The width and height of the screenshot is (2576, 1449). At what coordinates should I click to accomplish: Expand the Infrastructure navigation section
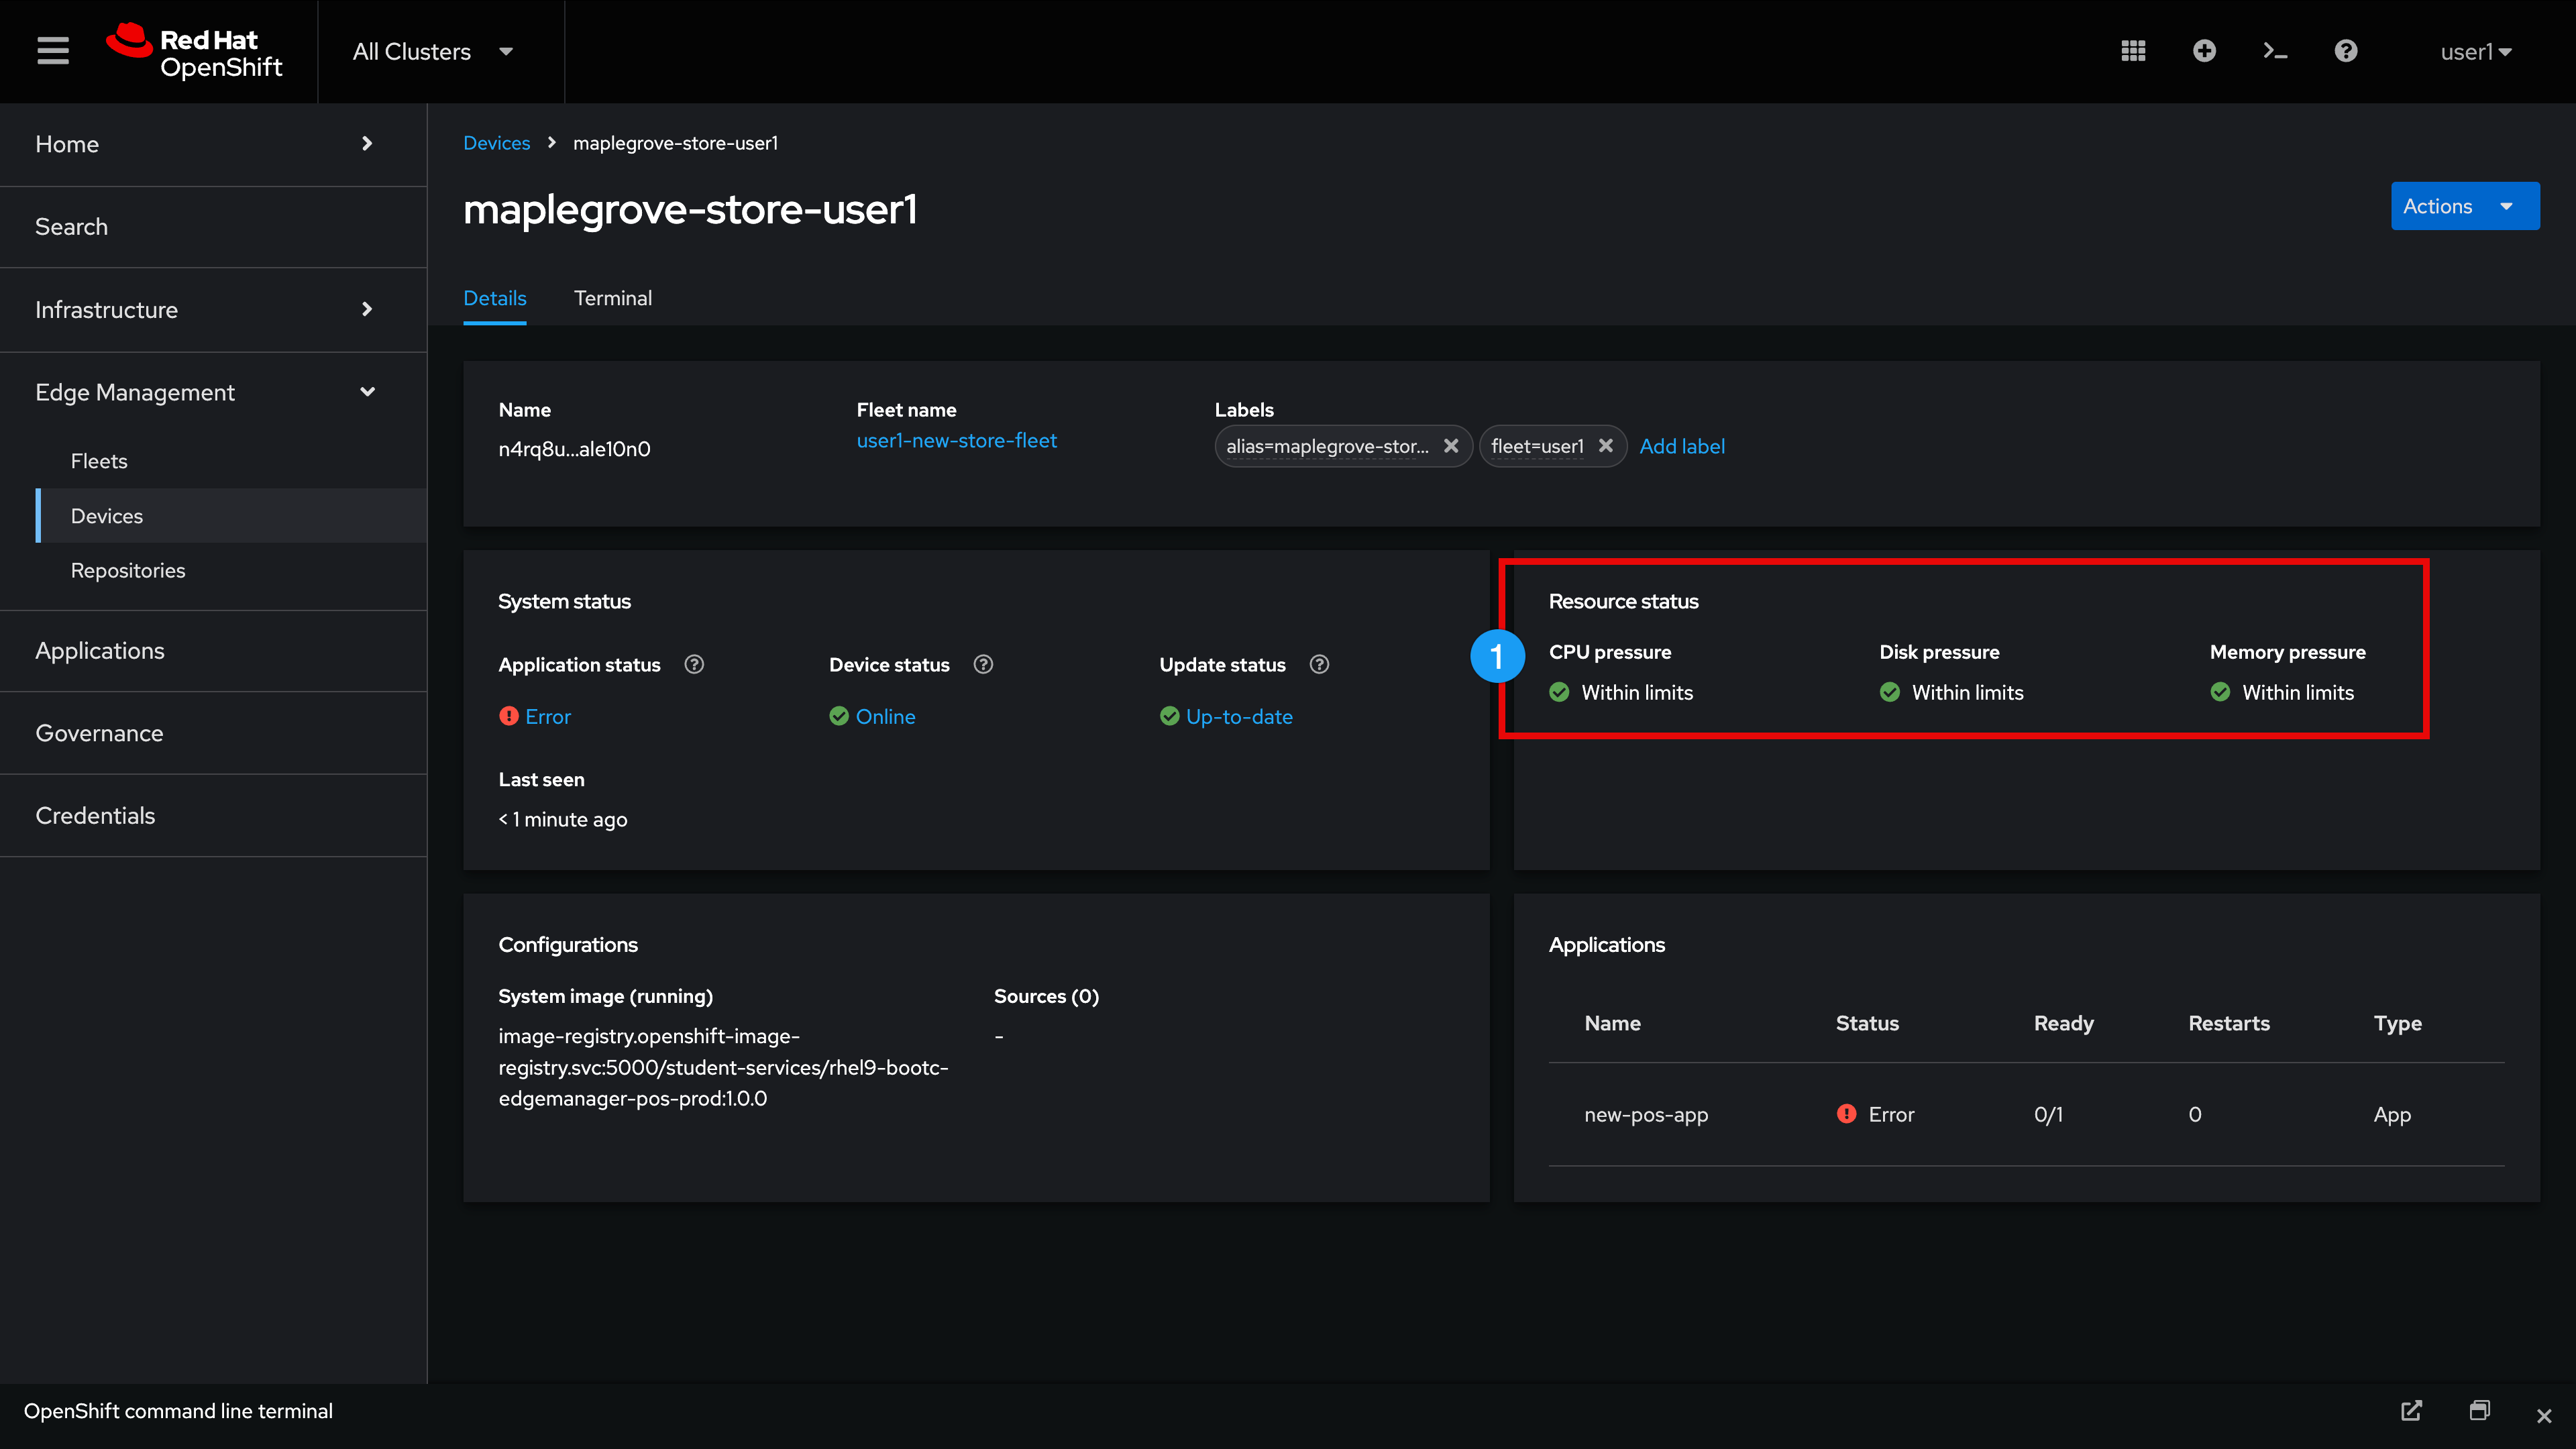click(x=213, y=310)
